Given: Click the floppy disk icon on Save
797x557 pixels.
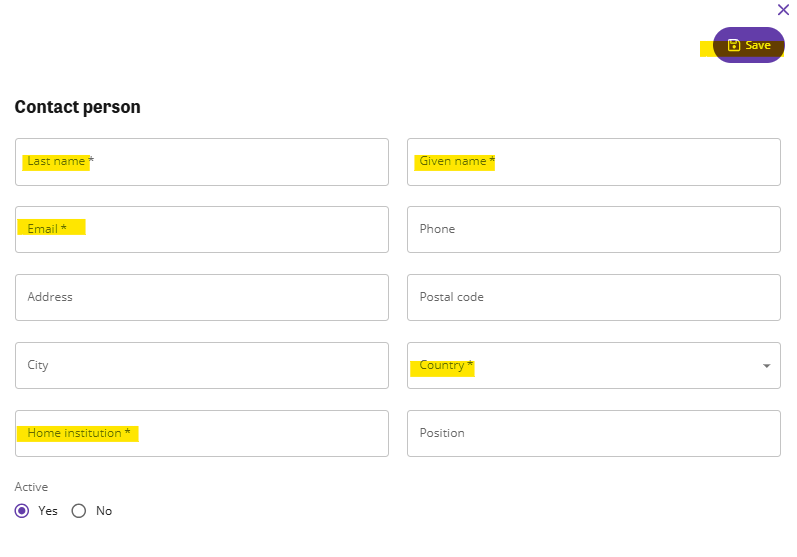Looking at the screenshot, I should [x=733, y=45].
